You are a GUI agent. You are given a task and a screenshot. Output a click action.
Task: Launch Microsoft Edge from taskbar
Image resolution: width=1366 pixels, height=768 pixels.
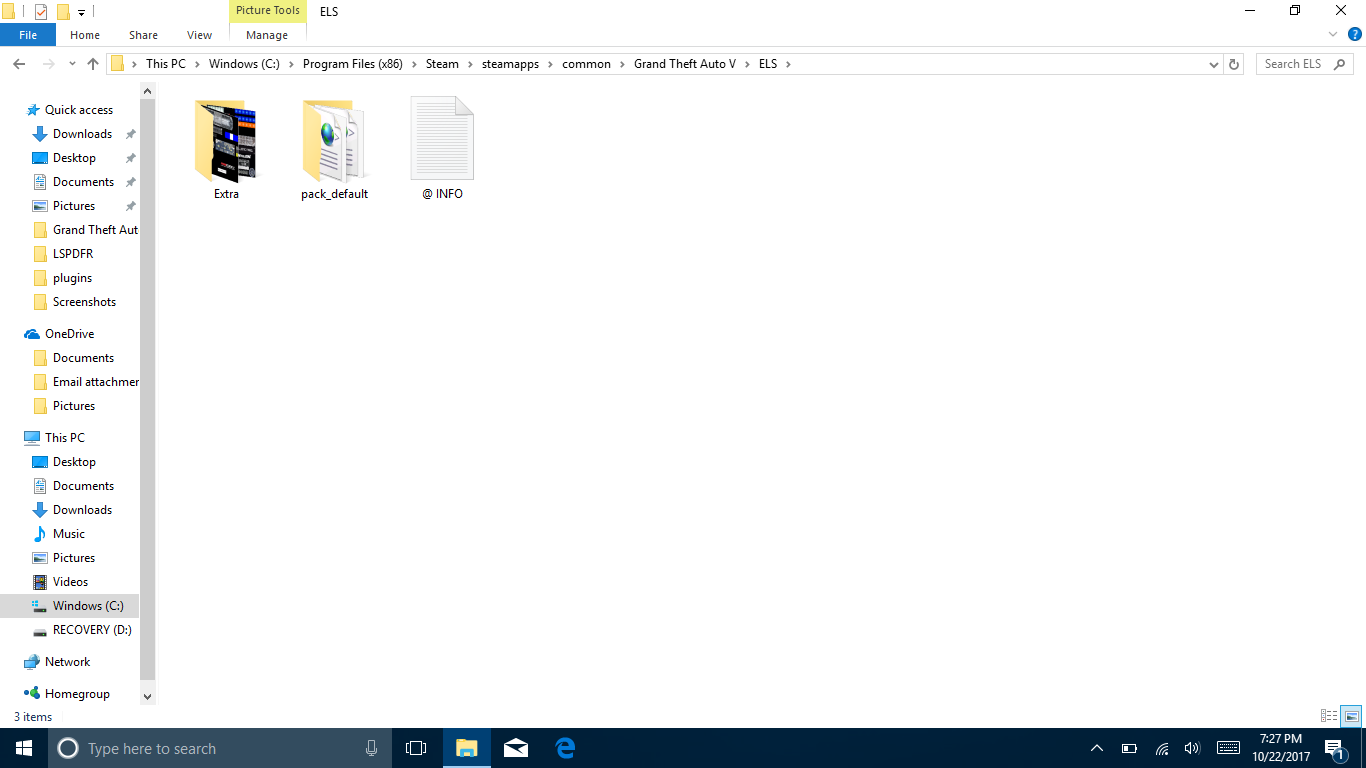click(565, 748)
